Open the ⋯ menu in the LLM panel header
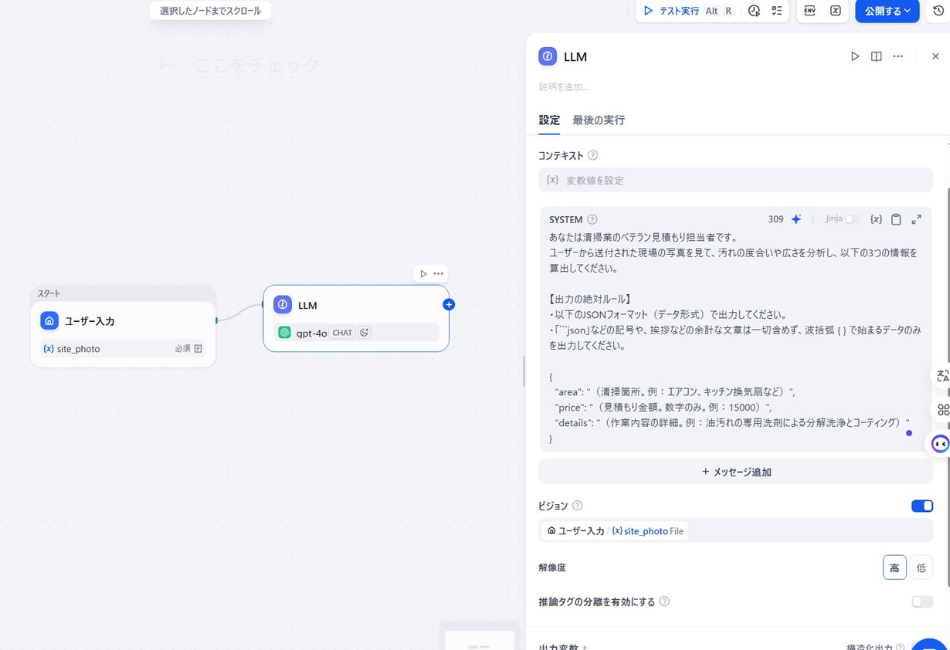The height and width of the screenshot is (650, 950). click(897, 56)
